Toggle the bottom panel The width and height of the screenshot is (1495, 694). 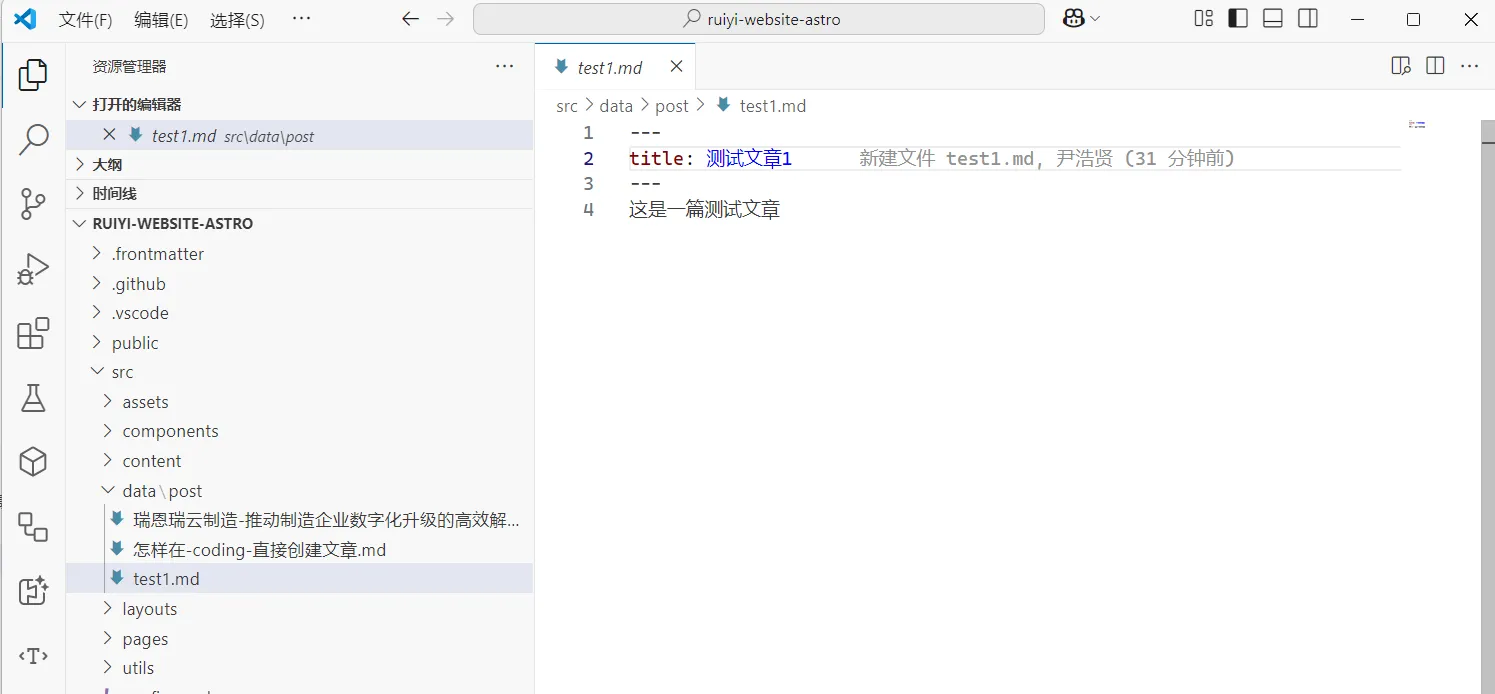(x=1273, y=19)
